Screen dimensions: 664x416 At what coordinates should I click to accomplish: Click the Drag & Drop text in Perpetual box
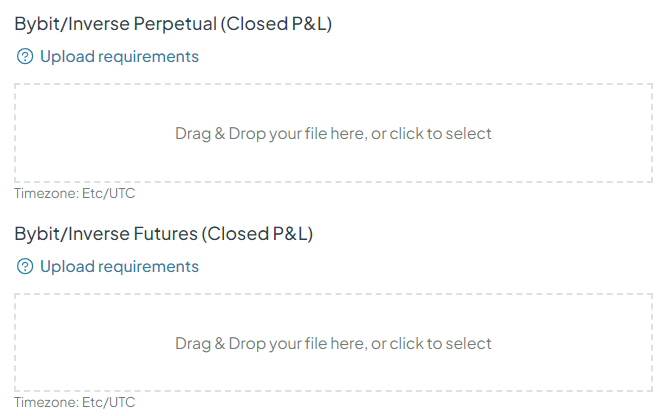coord(333,133)
